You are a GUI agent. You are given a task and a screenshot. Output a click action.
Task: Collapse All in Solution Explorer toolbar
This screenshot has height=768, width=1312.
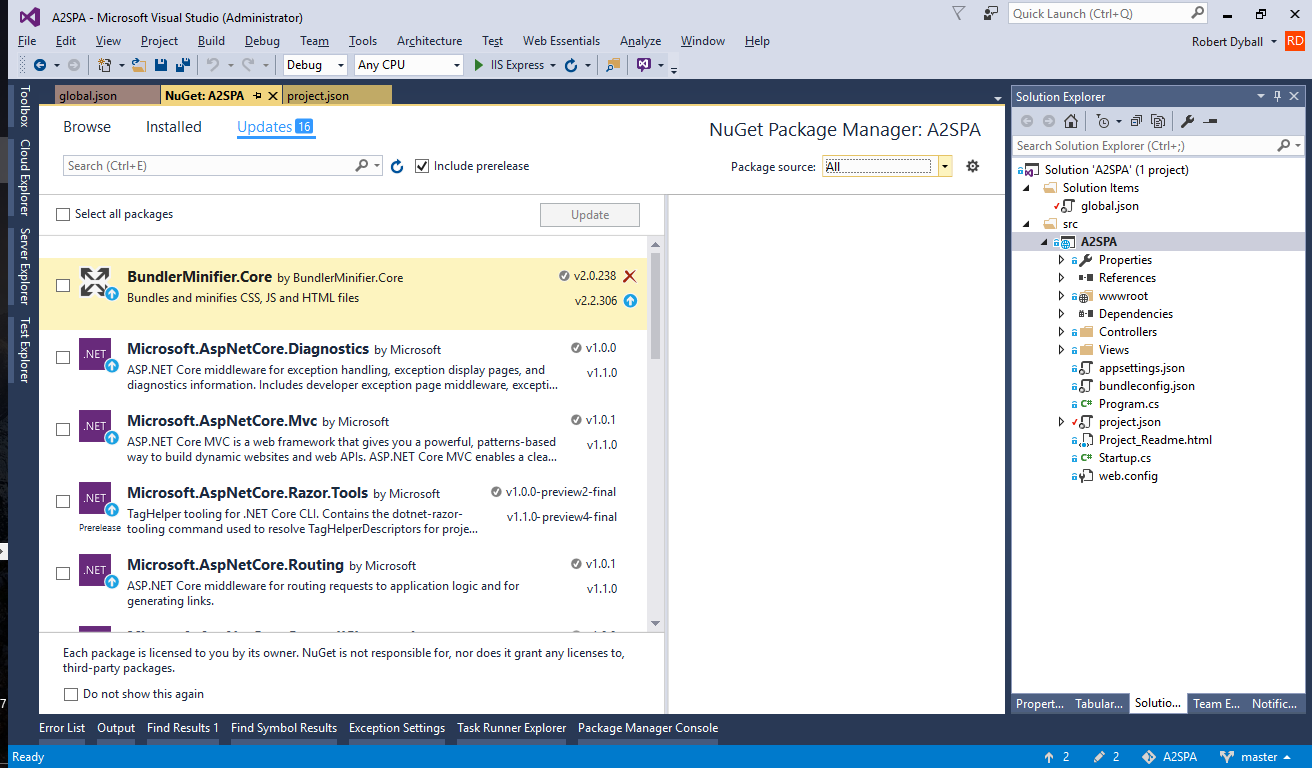coord(1136,121)
